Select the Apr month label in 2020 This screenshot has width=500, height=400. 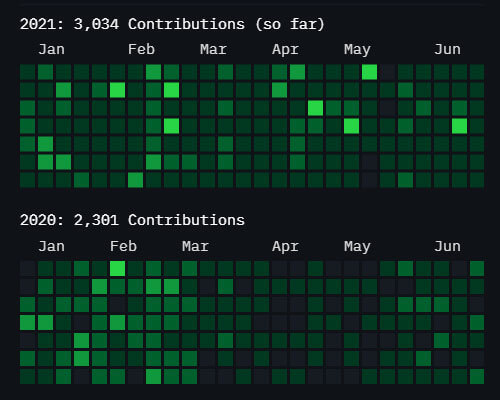click(285, 246)
